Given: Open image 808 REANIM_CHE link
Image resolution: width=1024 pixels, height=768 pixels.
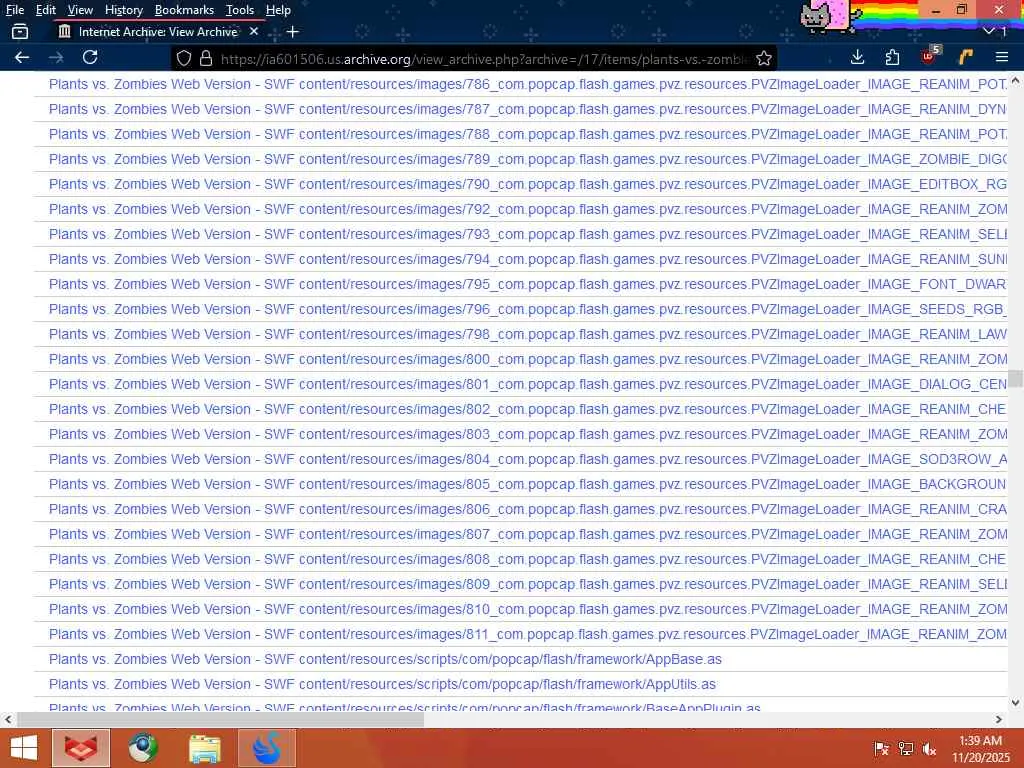Looking at the screenshot, I should coord(528,559).
